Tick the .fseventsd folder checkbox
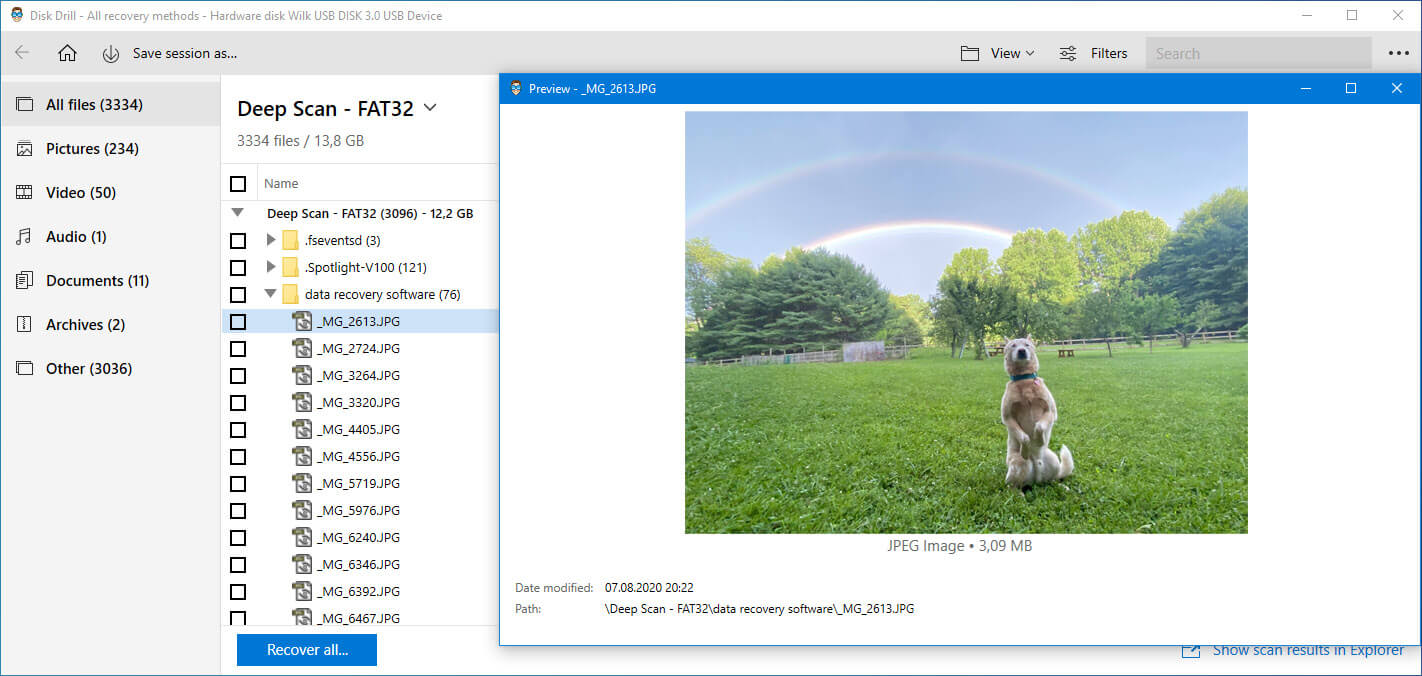Viewport: 1422px width, 676px height. [x=238, y=241]
